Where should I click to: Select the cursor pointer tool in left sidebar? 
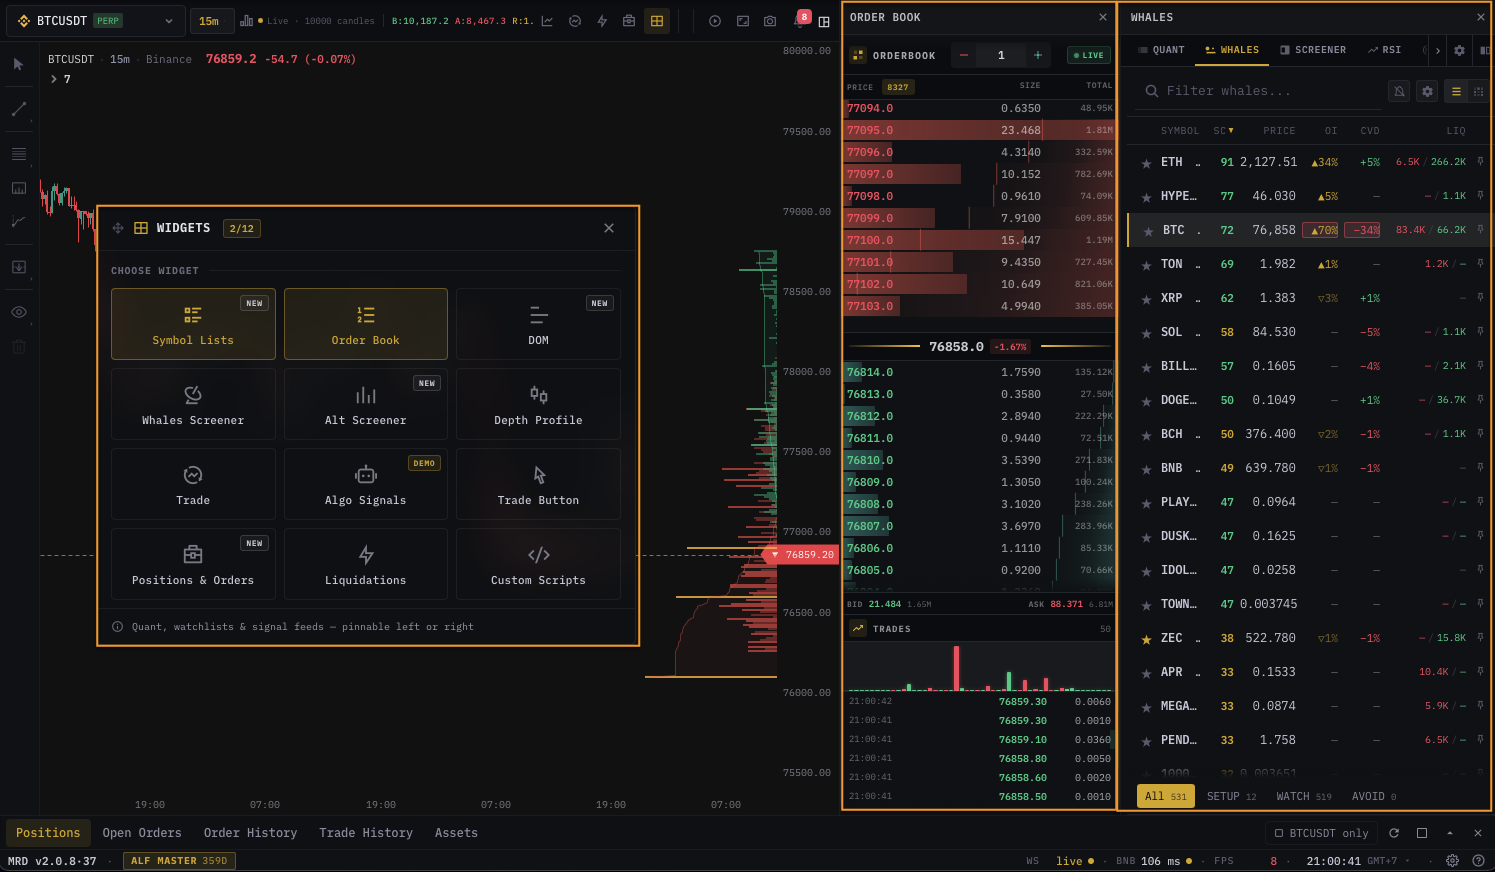click(19, 64)
